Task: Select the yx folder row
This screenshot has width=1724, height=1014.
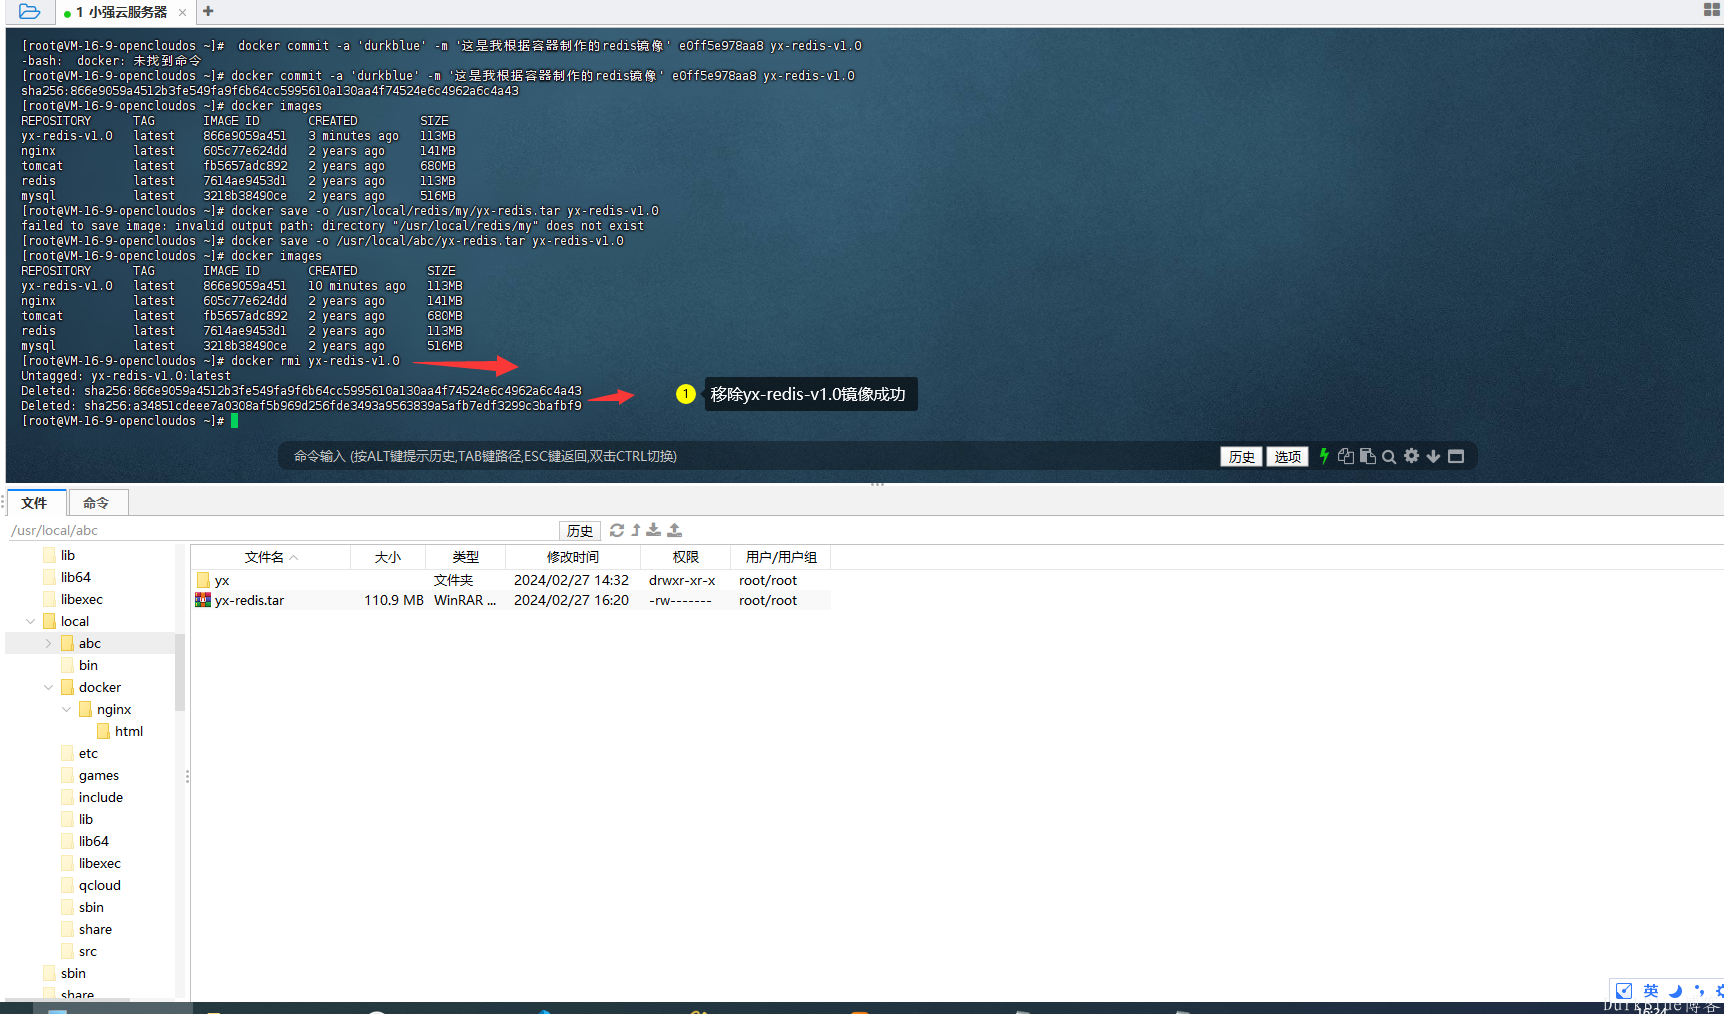Action: pos(510,580)
